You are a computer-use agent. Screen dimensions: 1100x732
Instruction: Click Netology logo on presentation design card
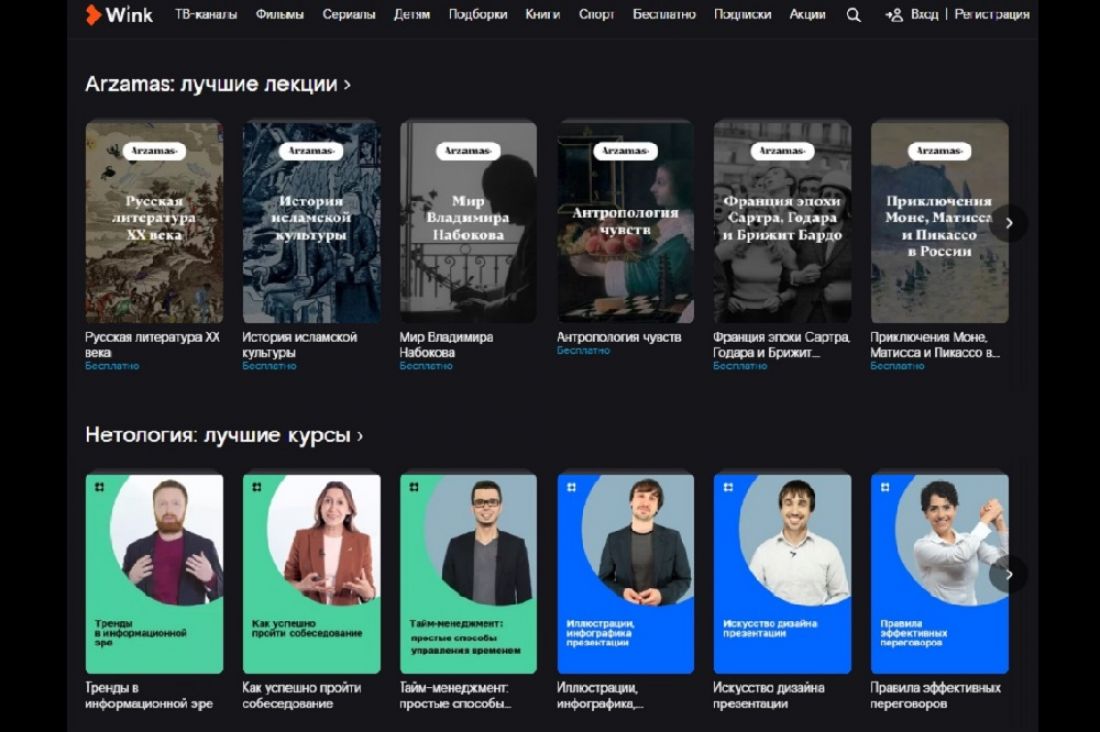pos(729,487)
